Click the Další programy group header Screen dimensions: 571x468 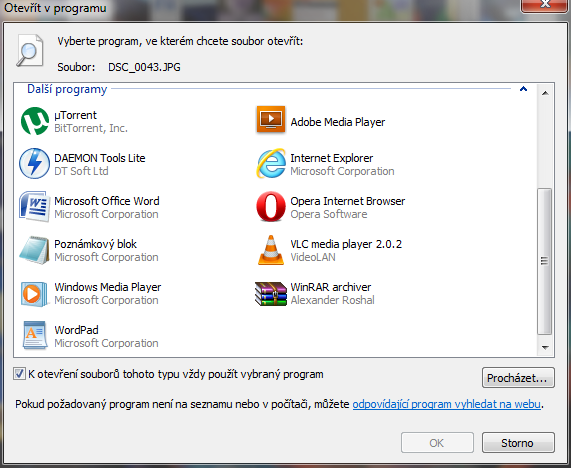point(67,89)
